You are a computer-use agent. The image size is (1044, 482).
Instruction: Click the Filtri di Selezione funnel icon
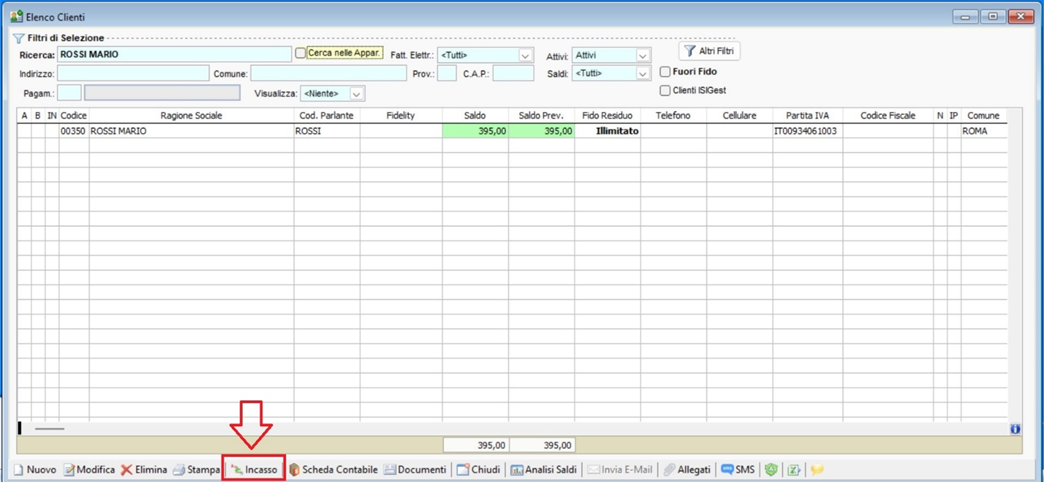[19, 38]
